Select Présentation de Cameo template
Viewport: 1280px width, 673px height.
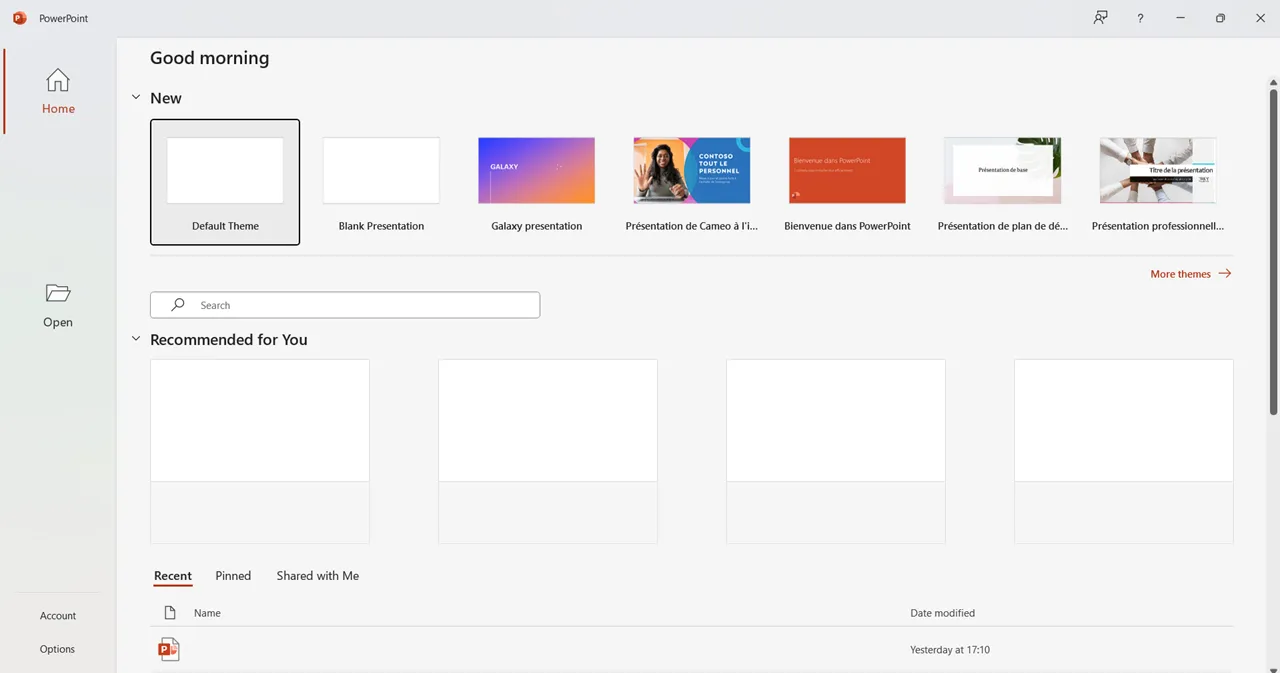click(x=692, y=182)
